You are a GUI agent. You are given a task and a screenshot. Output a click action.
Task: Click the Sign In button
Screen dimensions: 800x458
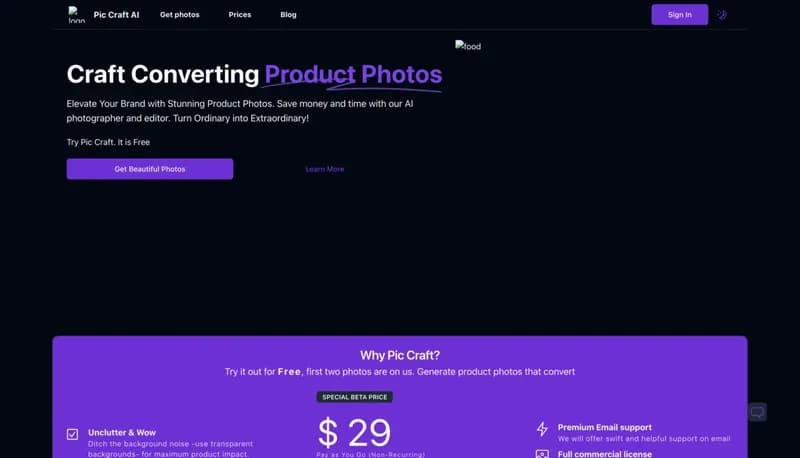click(680, 15)
